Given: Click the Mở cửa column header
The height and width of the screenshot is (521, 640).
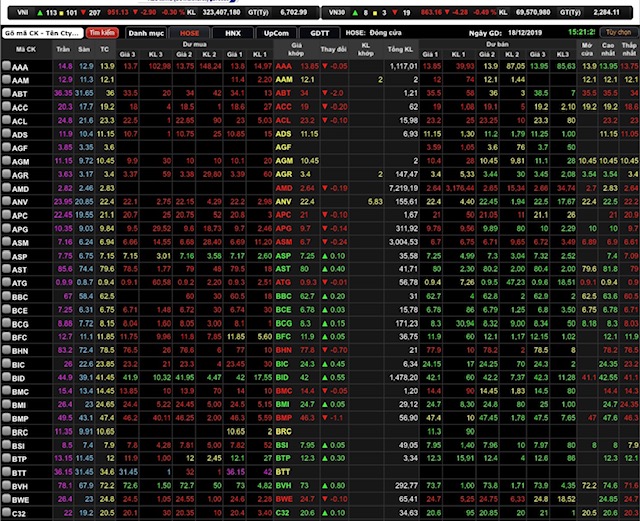Looking at the screenshot, I should click(587, 49).
